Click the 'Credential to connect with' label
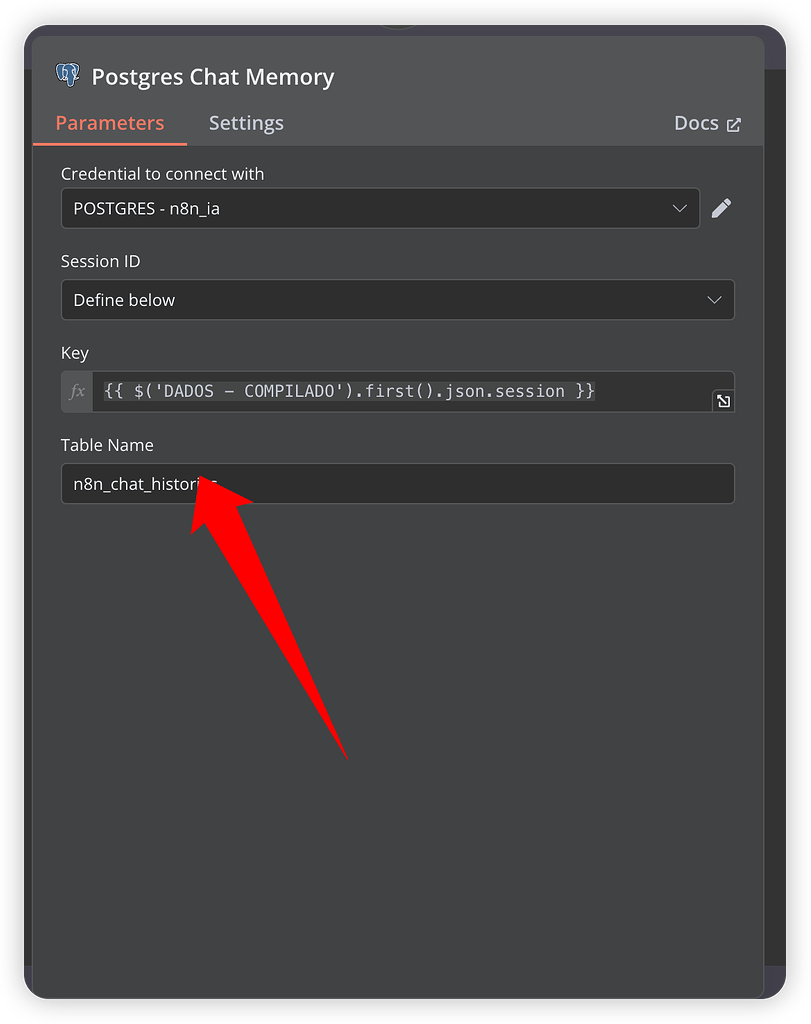 tap(162, 174)
